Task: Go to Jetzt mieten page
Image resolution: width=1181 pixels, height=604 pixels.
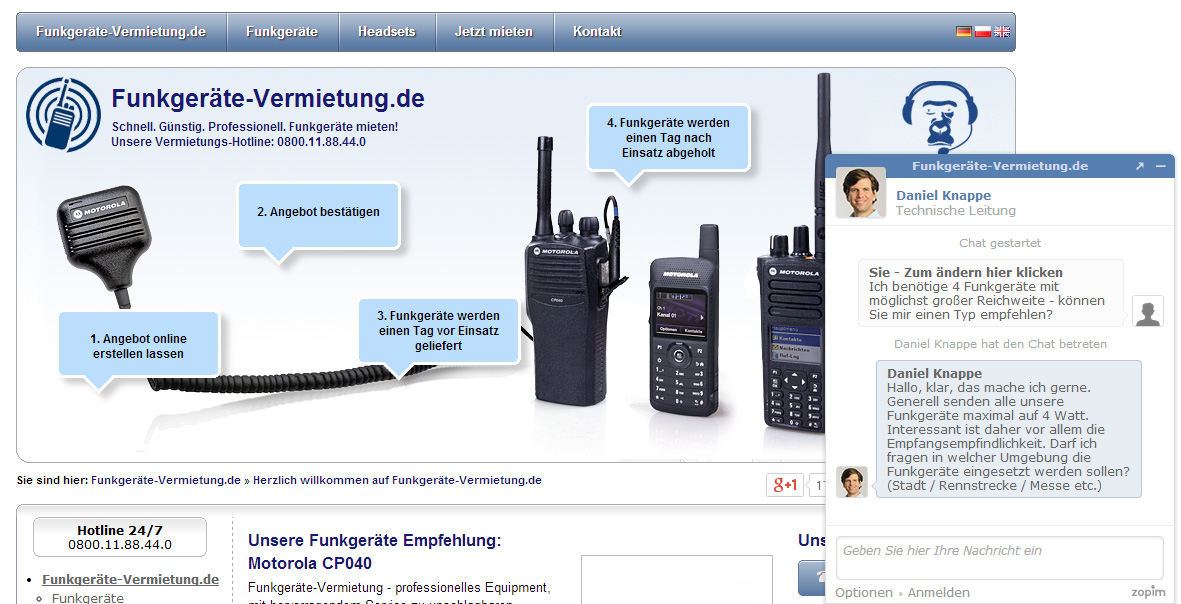Action: (x=493, y=32)
